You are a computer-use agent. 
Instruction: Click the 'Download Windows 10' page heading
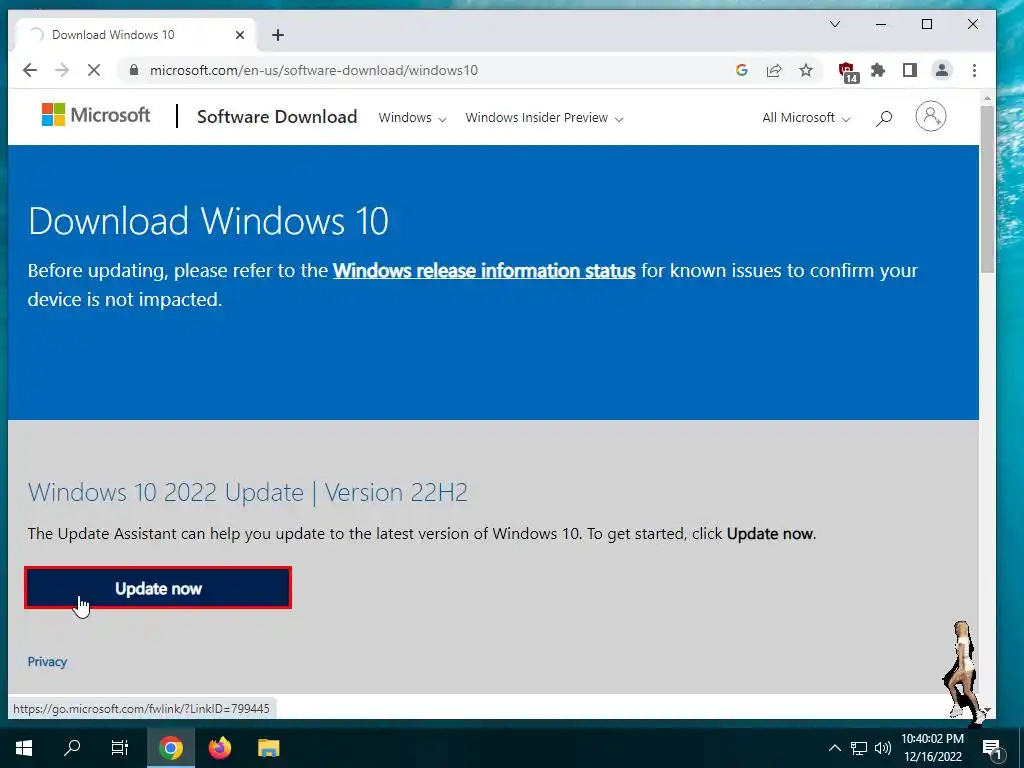click(x=208, y=221)
